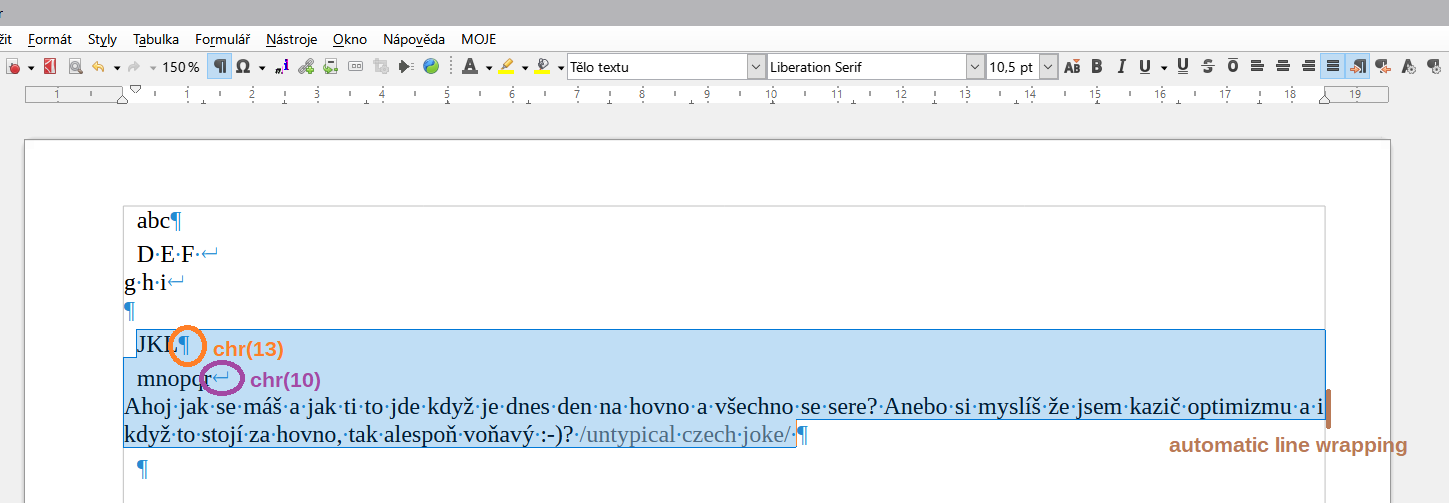Open the Nástroje menu
This screenshot has height=503, width=1449.
pos(291,39)
